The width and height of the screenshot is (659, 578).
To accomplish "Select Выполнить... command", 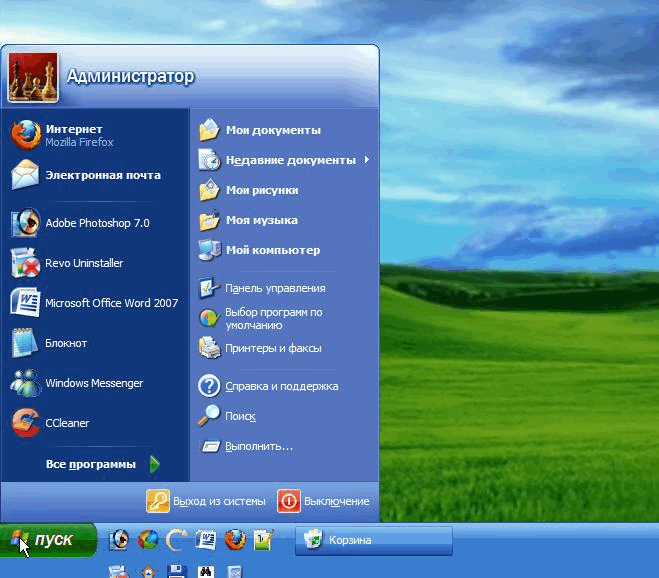I will coord(258,446).
